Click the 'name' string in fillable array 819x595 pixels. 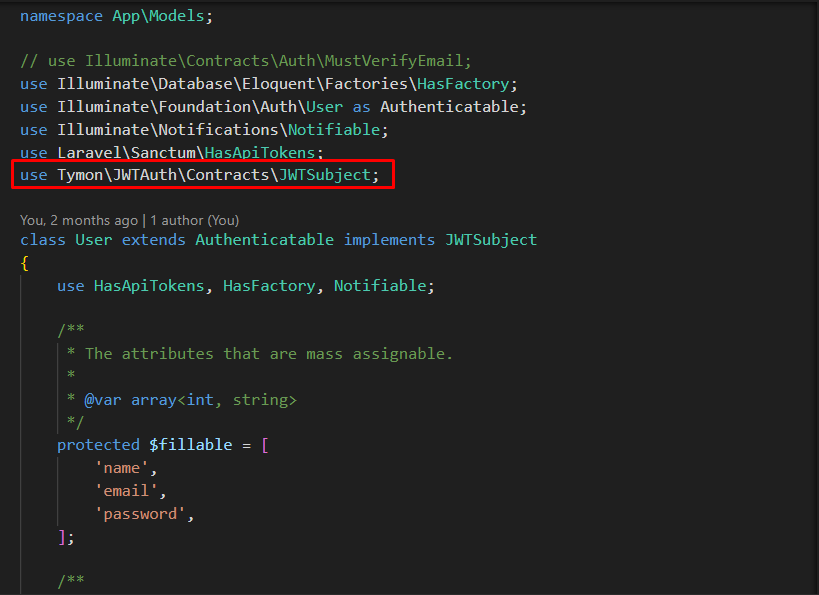tap(121, 468)
